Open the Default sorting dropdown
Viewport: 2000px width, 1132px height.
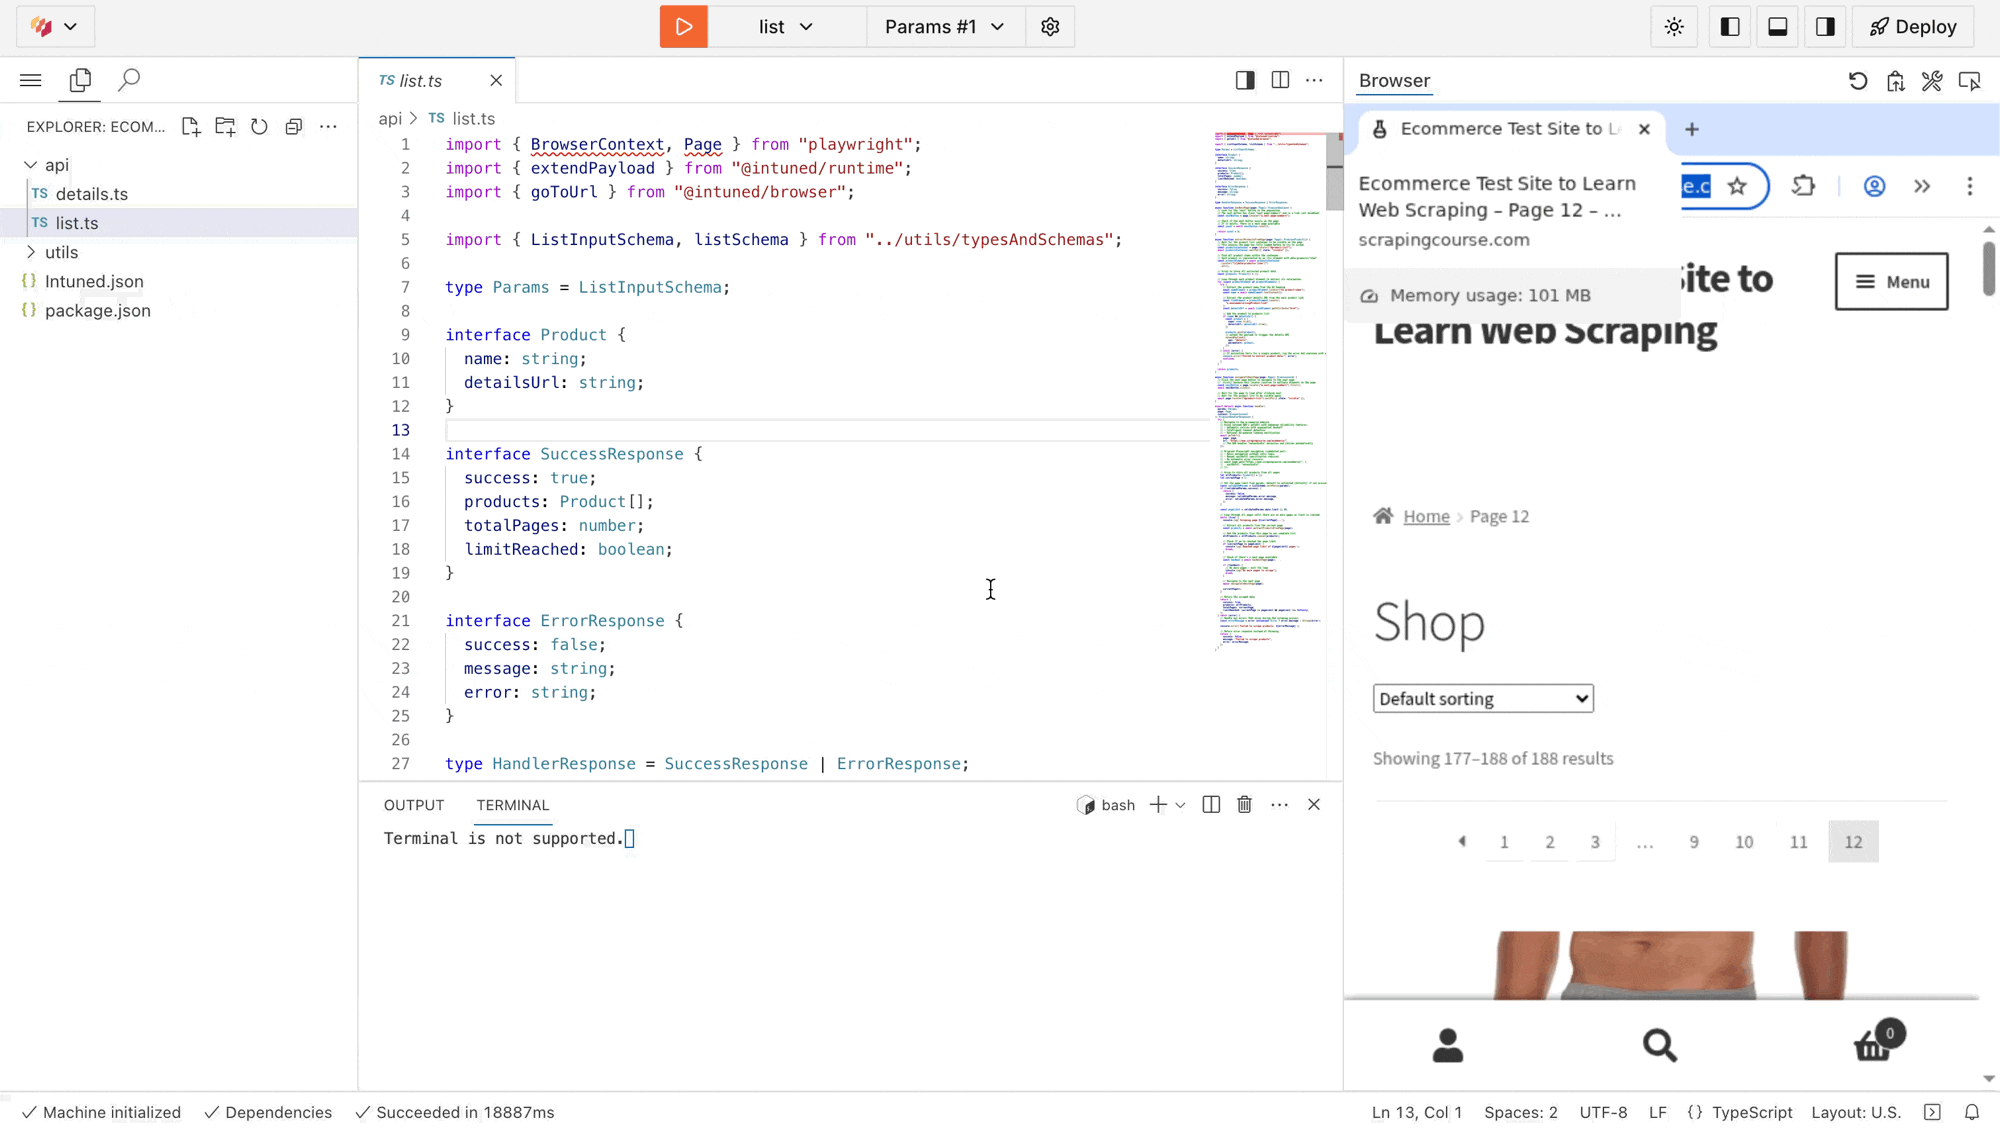coord(1482,698)
